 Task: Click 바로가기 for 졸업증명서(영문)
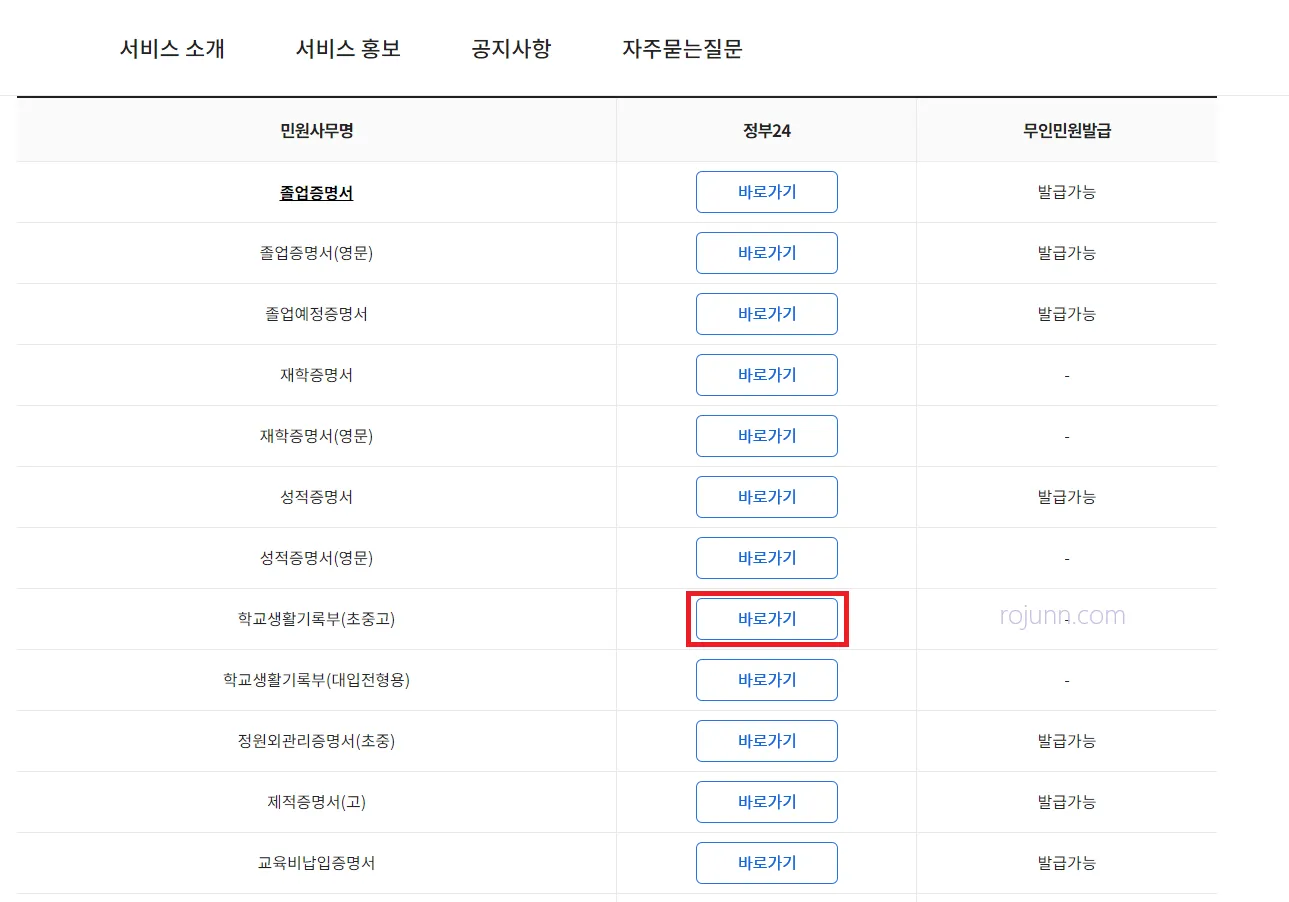tap(766, 253)
